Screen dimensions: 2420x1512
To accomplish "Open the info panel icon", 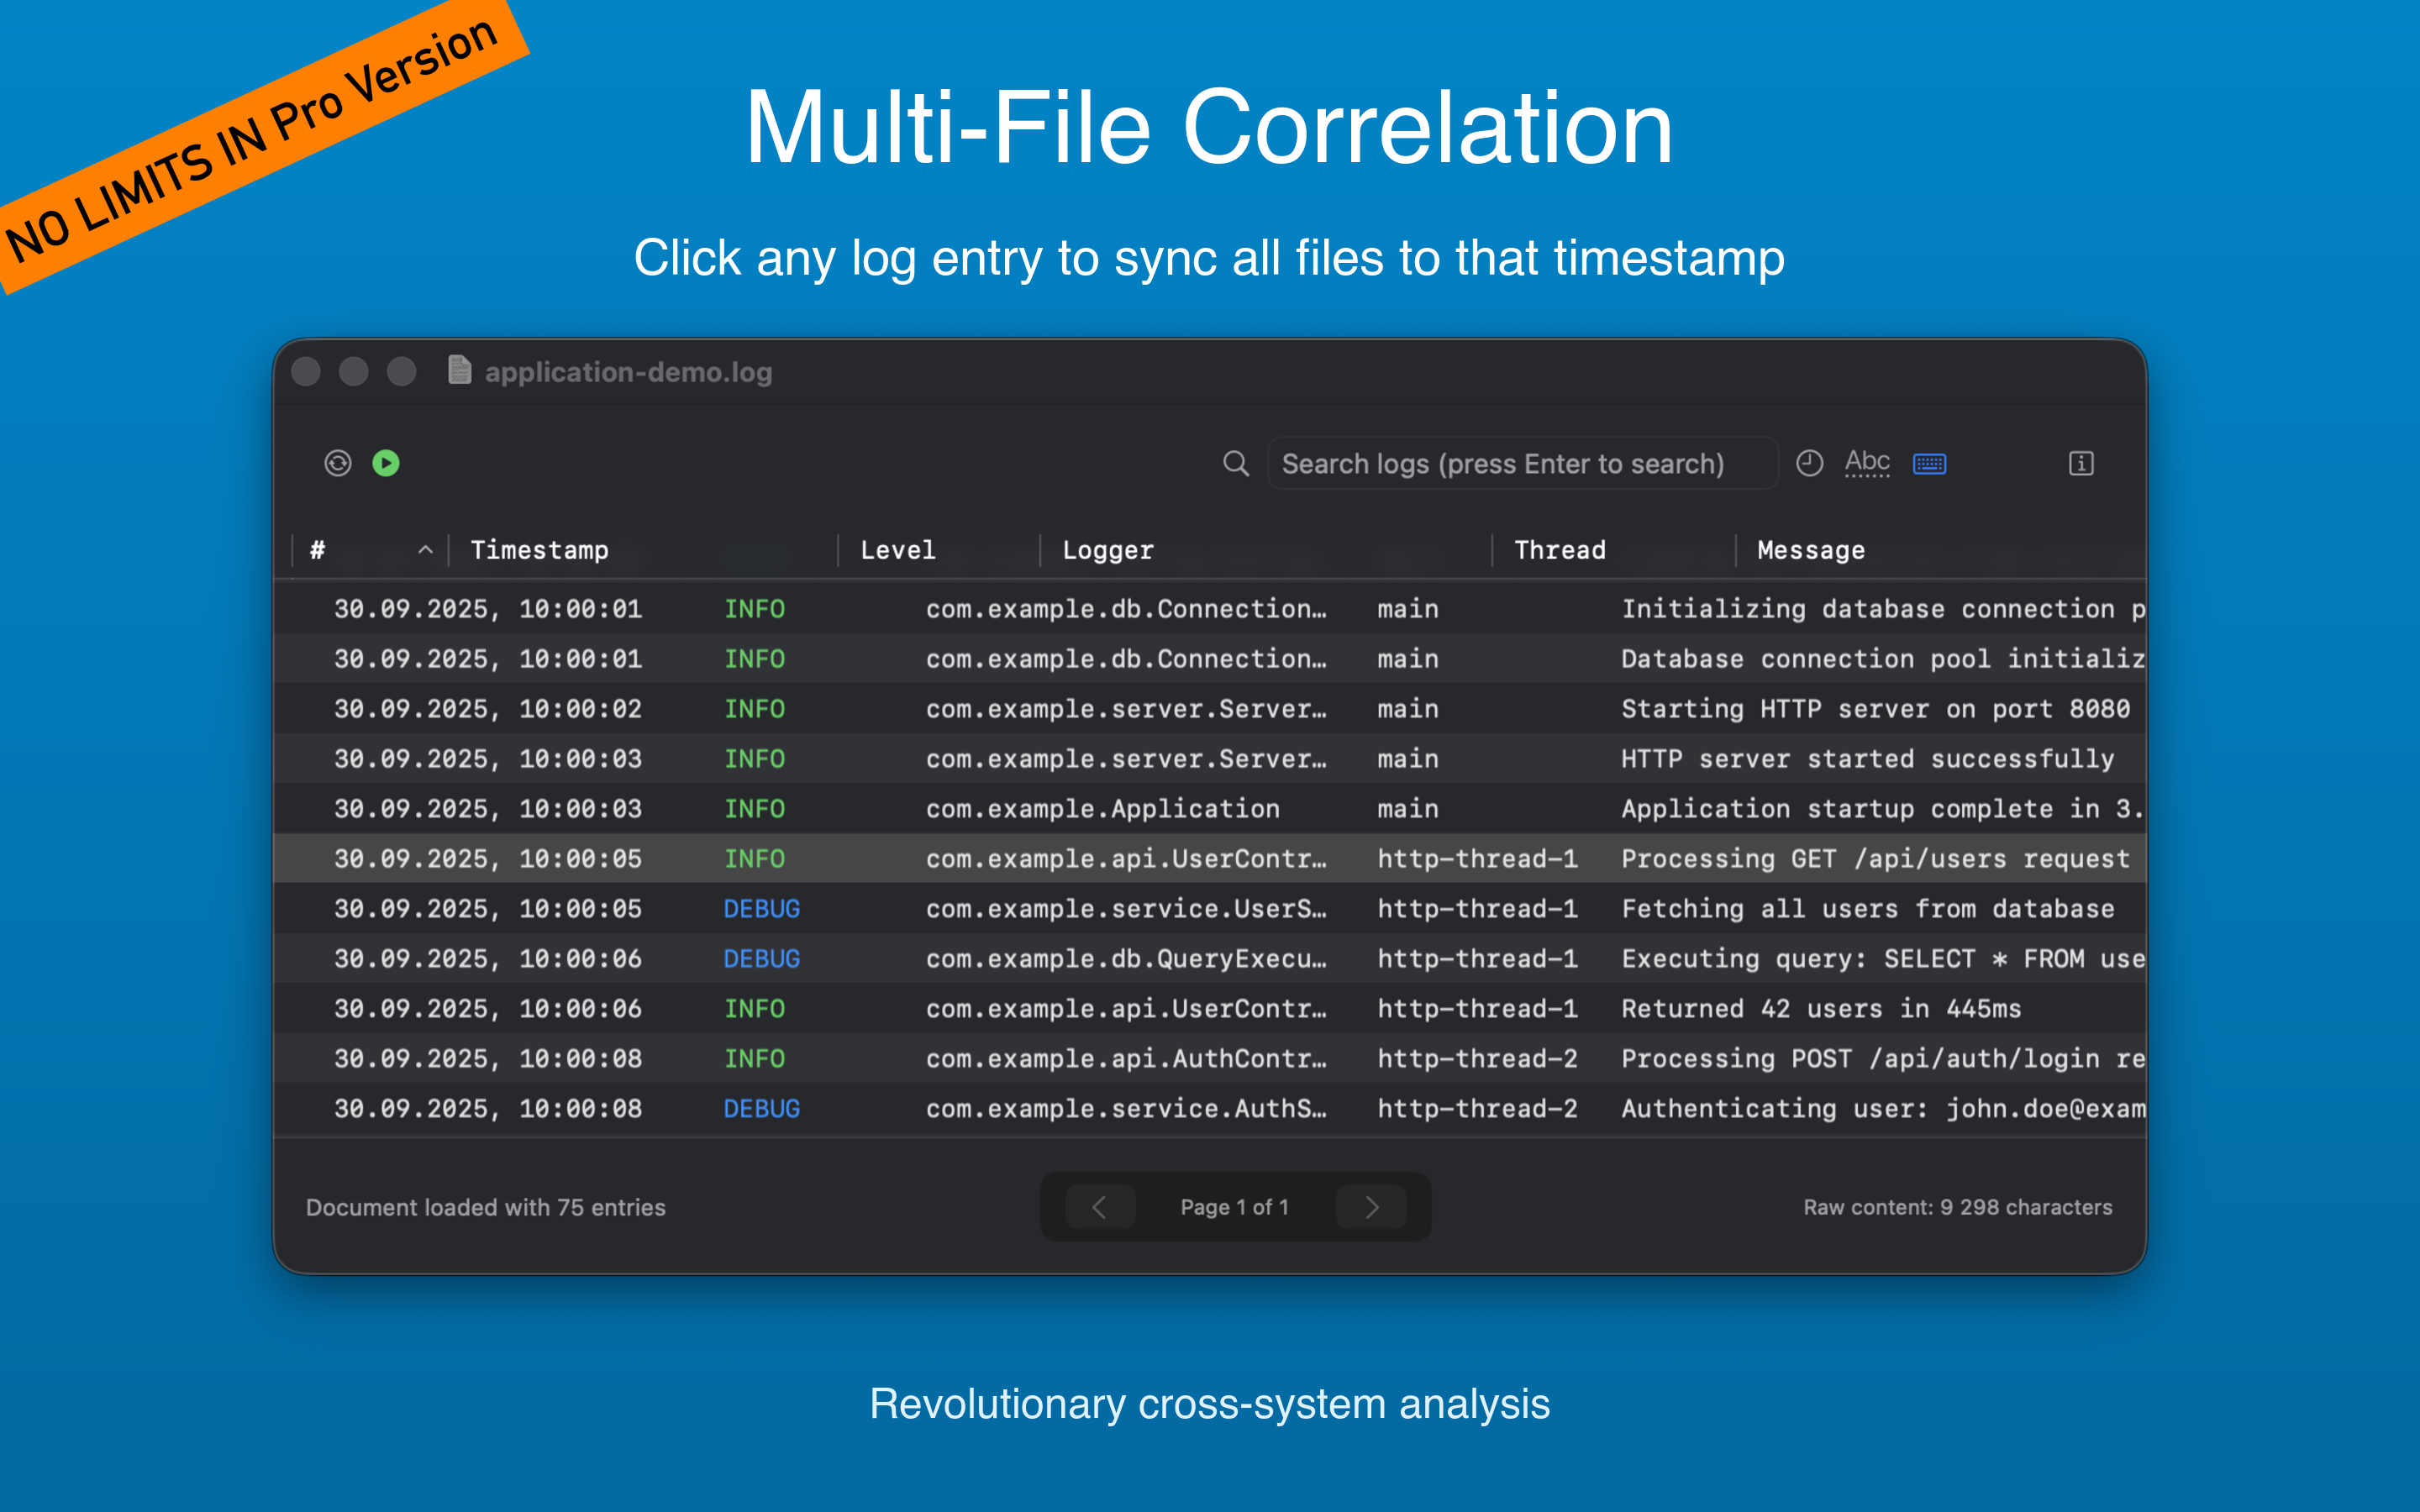I will [x=2081, y=463].
